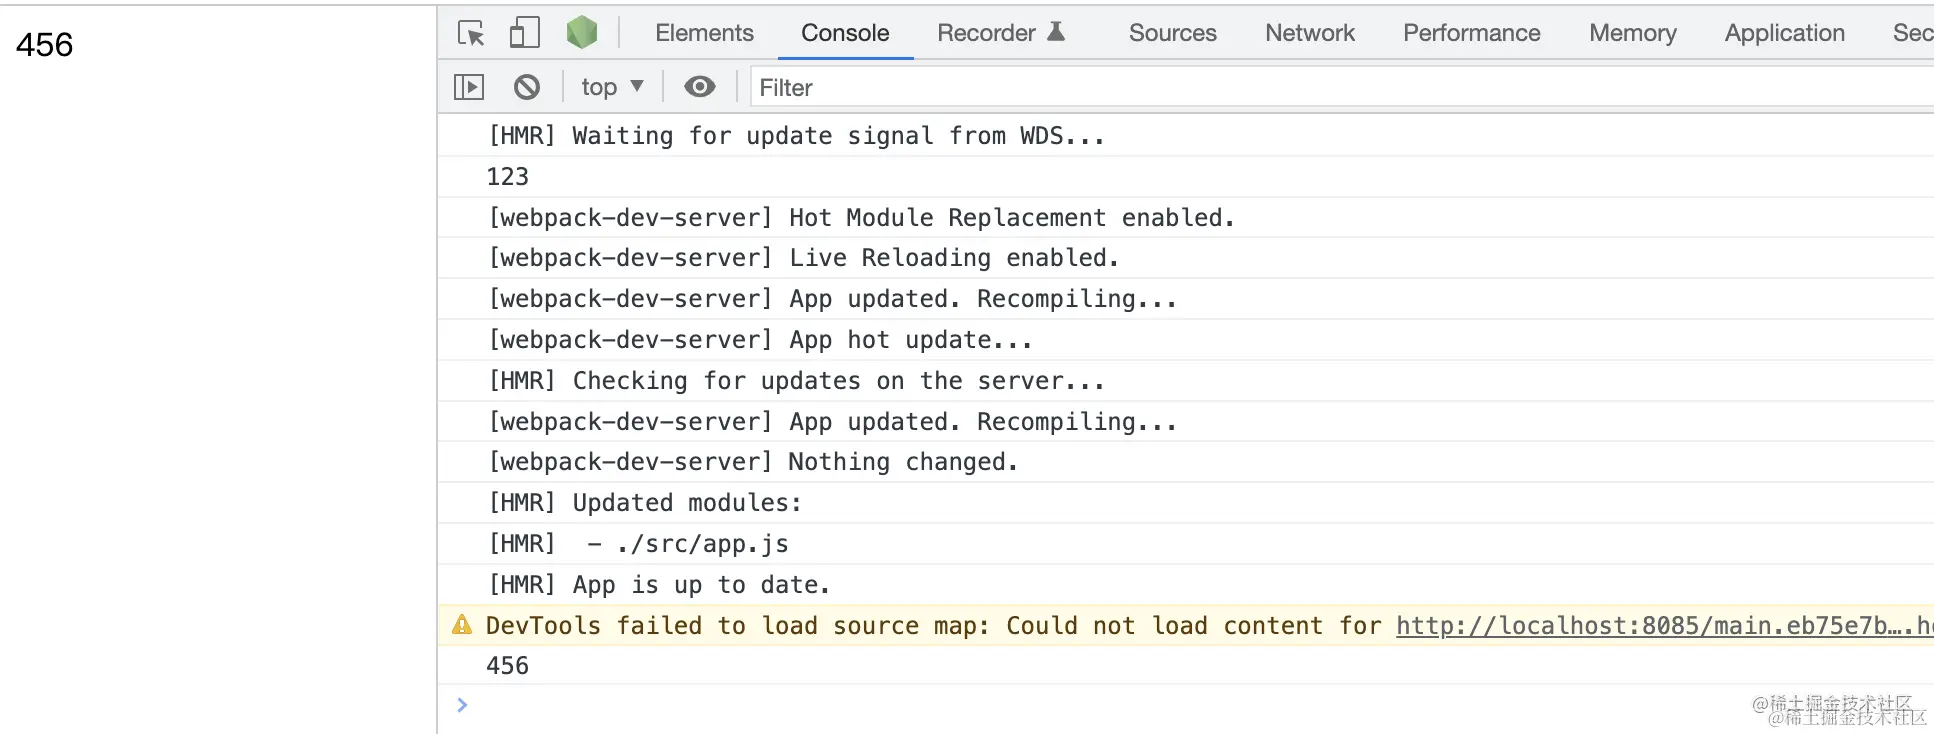
Task: Open the Sources tab
Action: pos(1173,33)
